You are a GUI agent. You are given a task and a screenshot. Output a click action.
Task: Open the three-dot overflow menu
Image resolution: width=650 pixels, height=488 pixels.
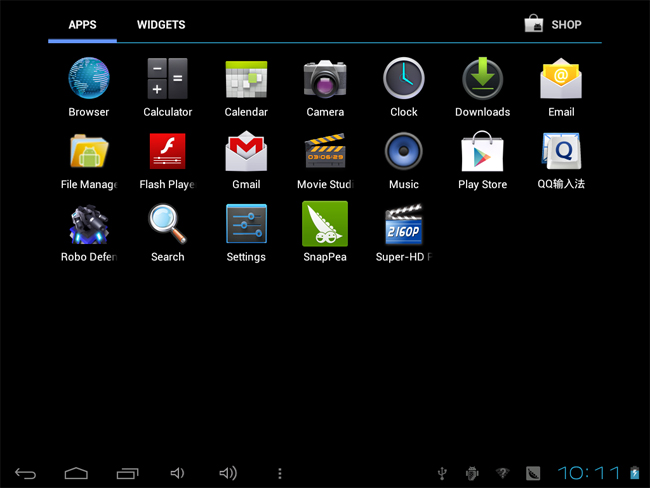pos(280,473)
